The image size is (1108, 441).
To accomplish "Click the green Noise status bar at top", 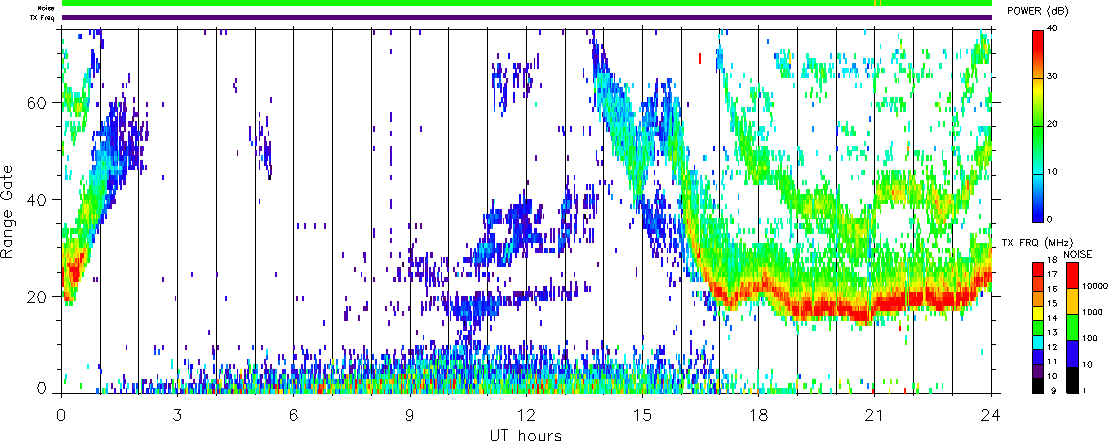I will click(x=526, y=4).
